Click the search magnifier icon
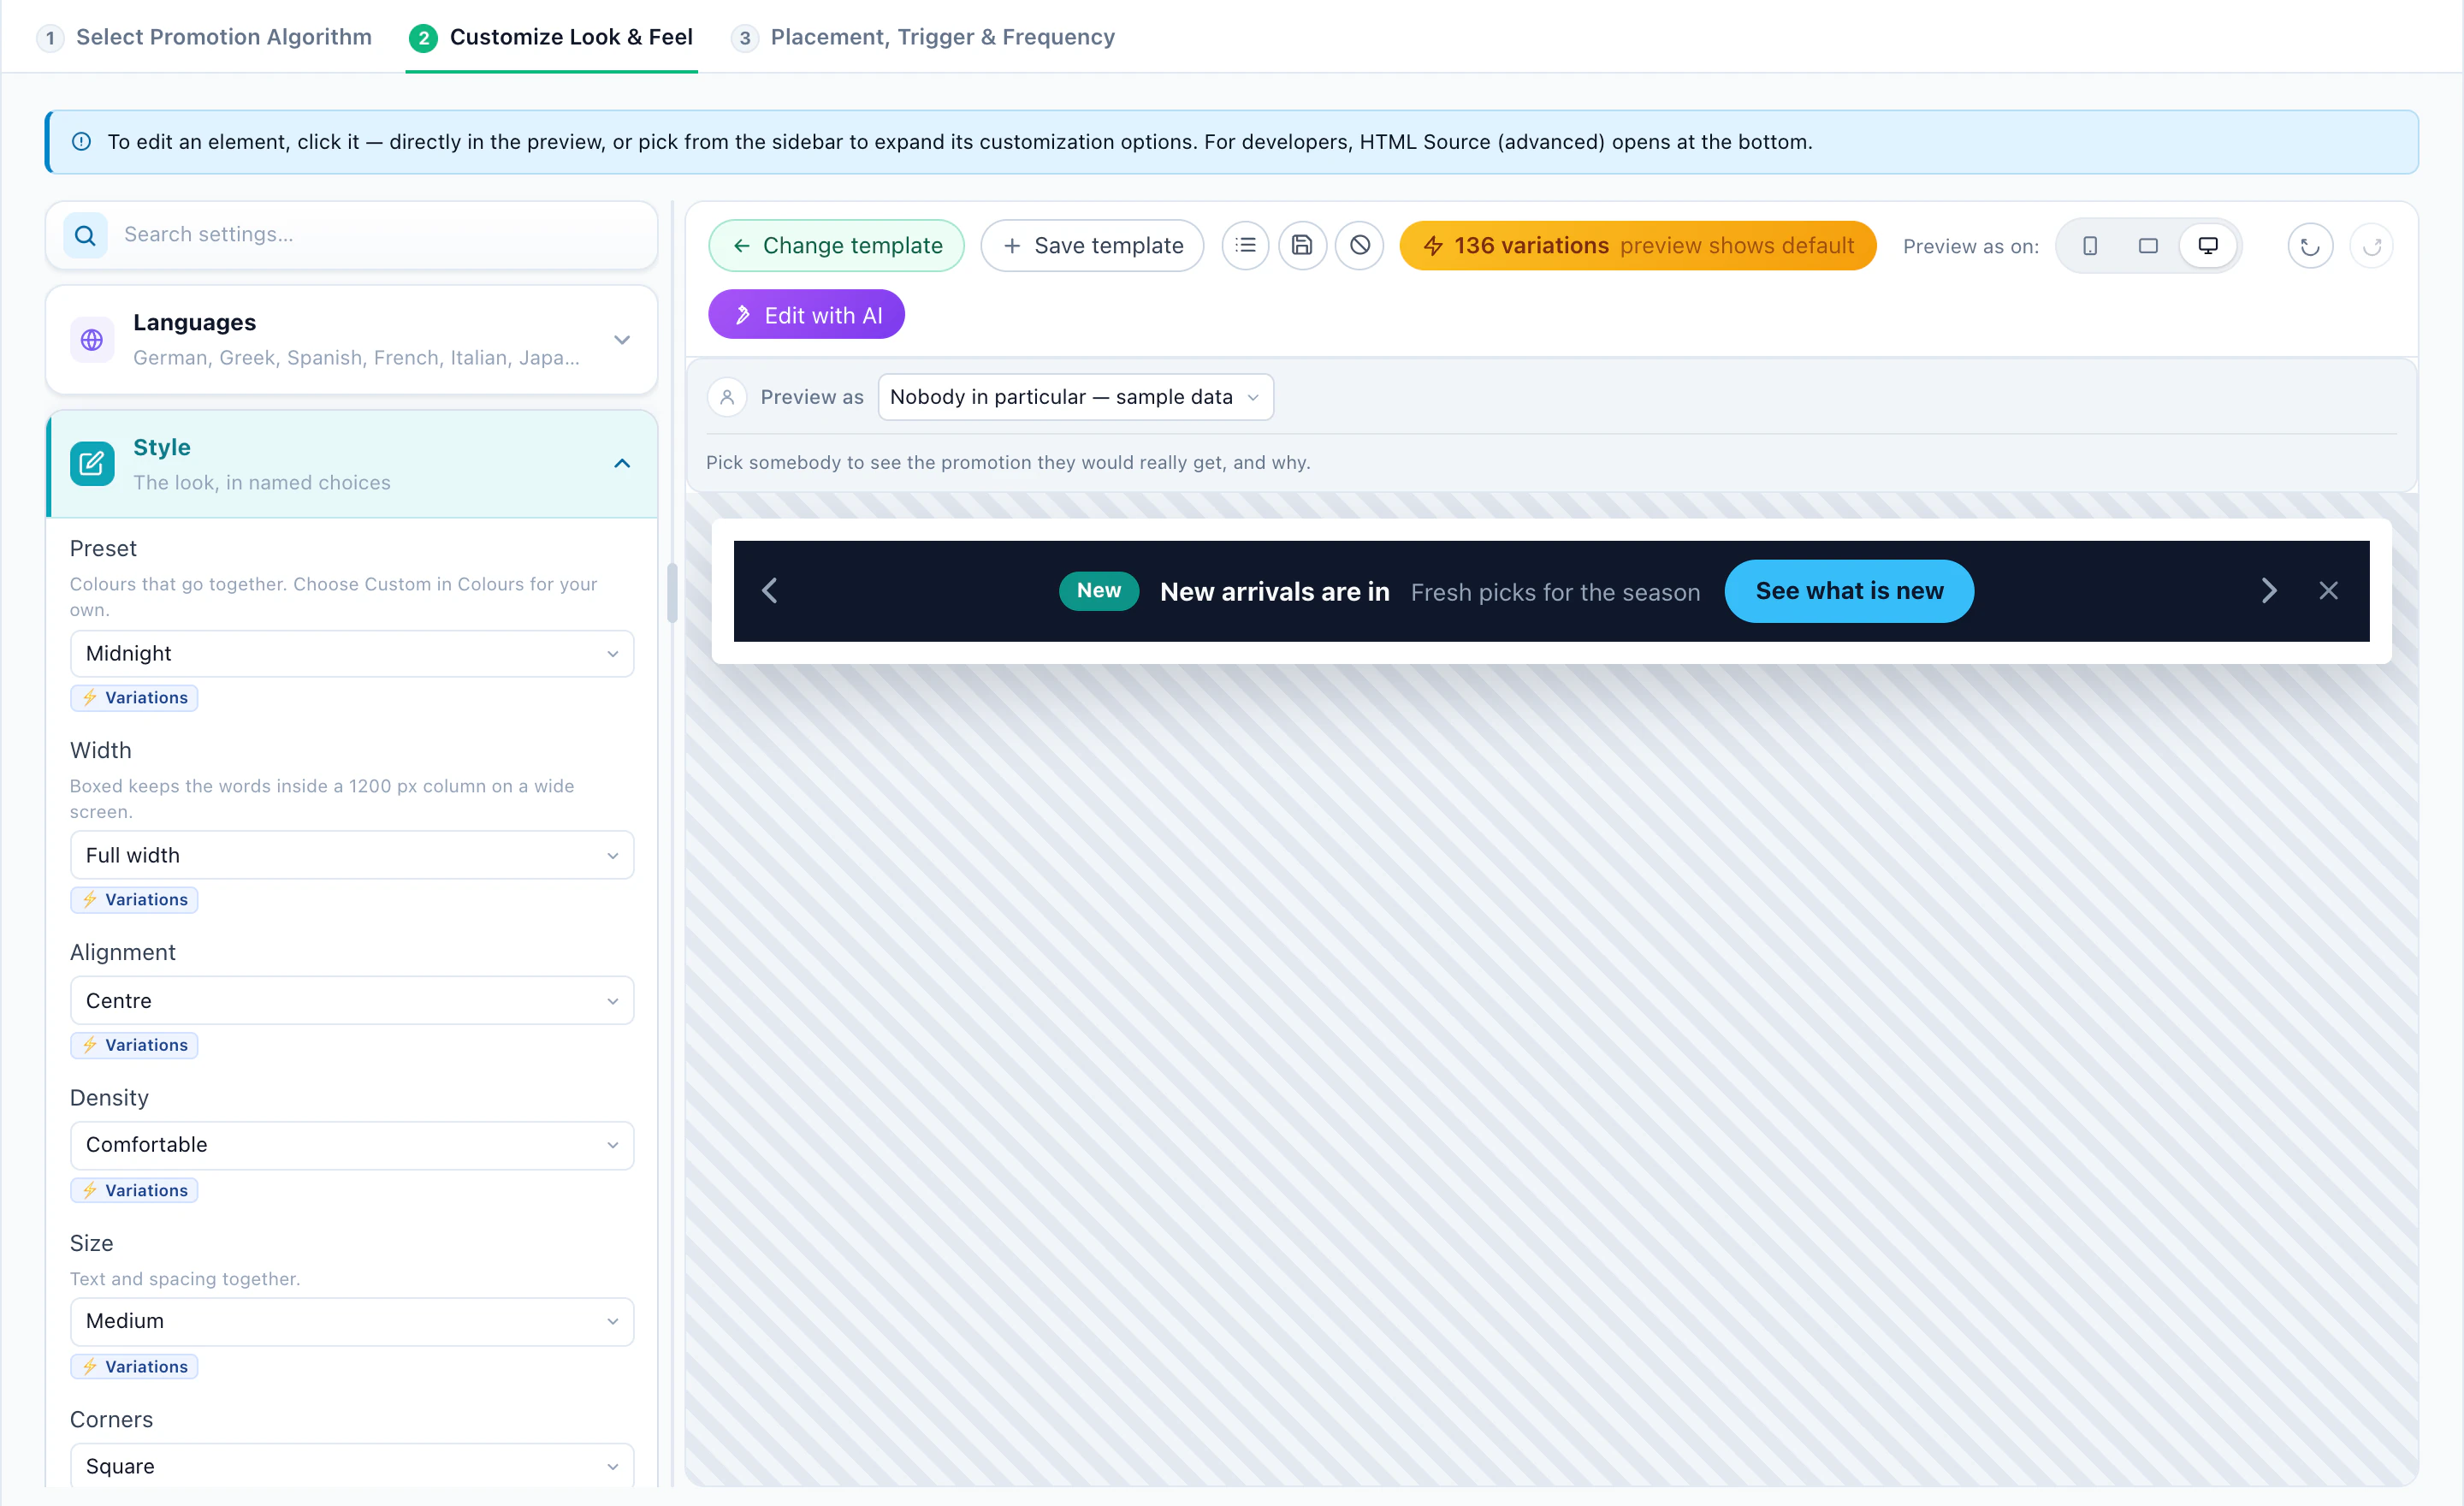The image size is (2464, 1506). point(85,235)
